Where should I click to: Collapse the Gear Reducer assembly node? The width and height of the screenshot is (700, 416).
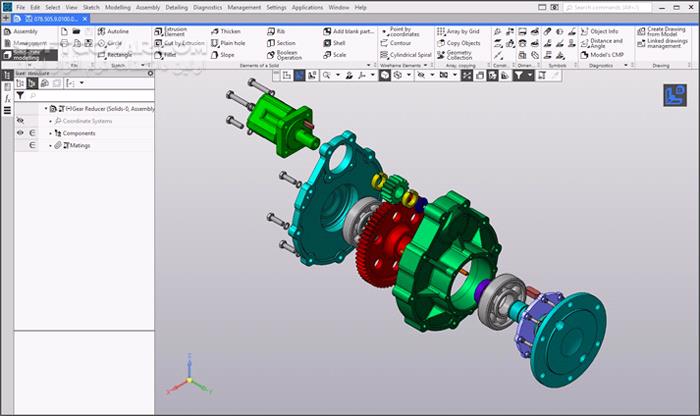coord(46,108)
